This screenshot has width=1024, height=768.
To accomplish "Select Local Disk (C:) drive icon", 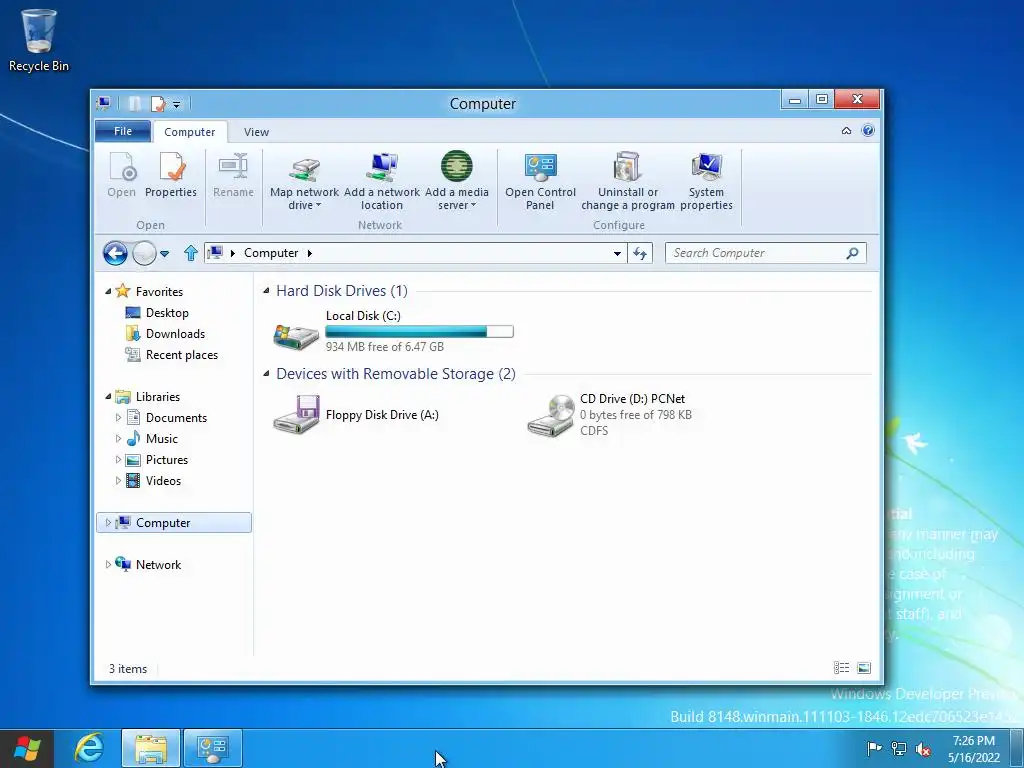I will [x=296, y=336].
